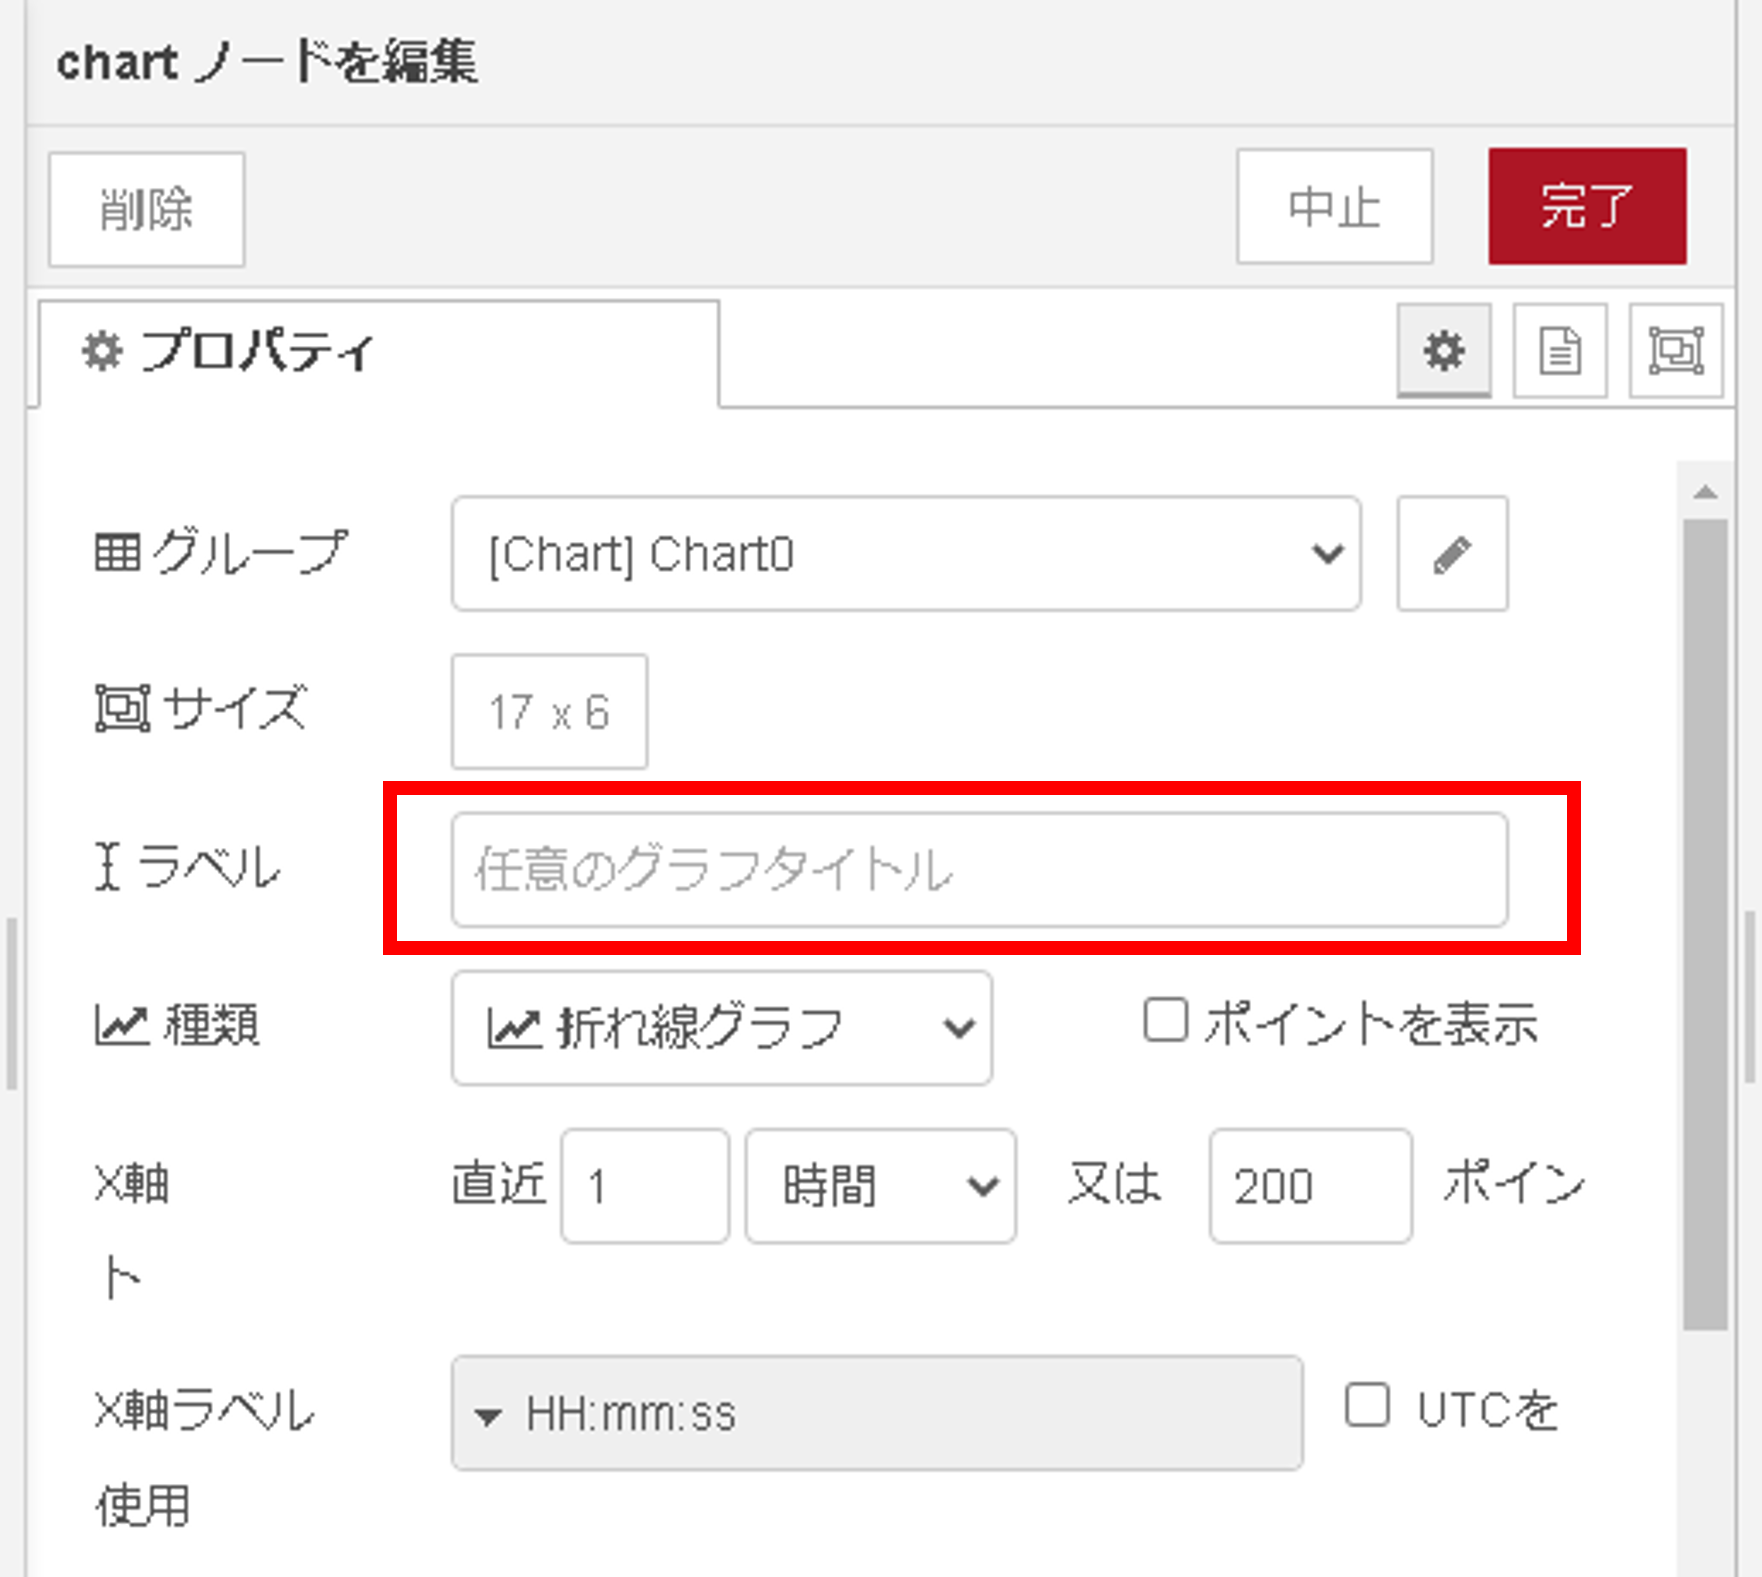Viewport: 1762px width, 1577px height.
Task: Open node properties gear icon
Action: pos(1444,351)
